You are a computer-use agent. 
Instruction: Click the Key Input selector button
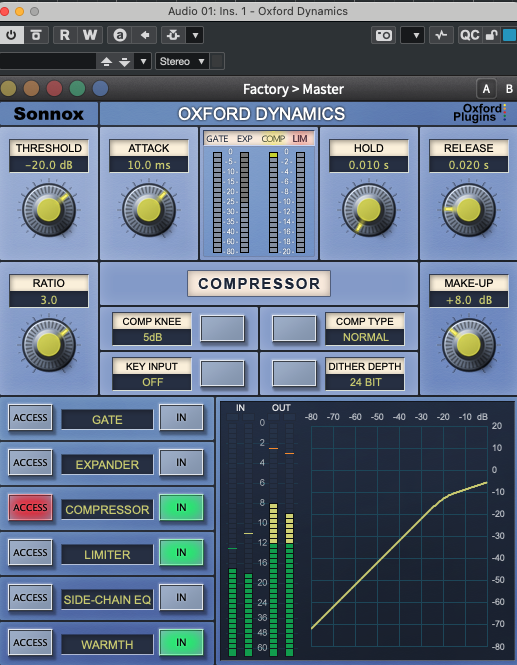click(x=222, y=373)
